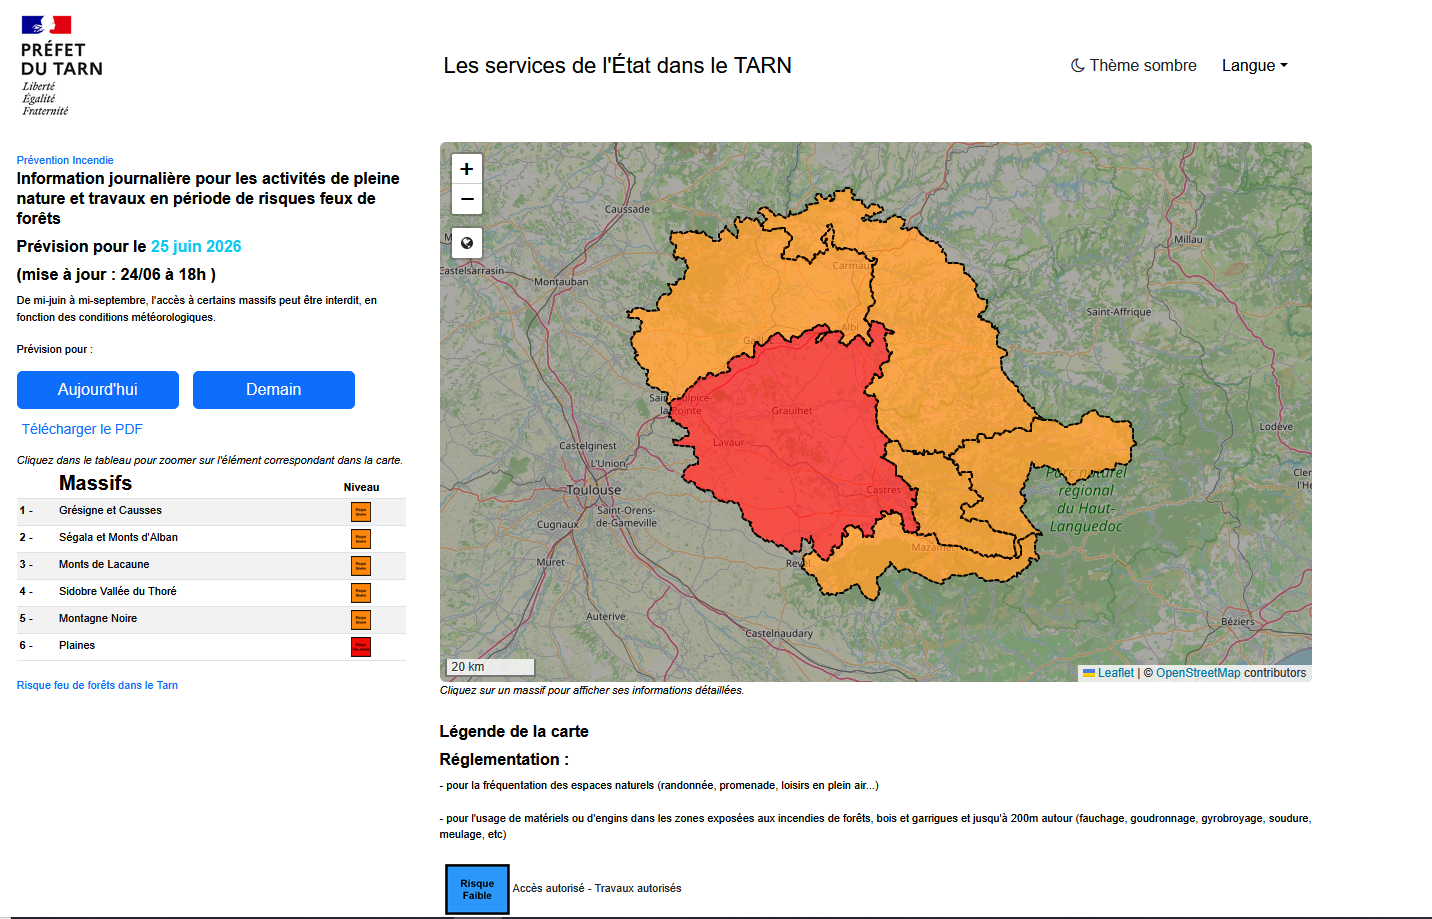
Task: Show forecast for Demain
Action: tap(274, 390)
